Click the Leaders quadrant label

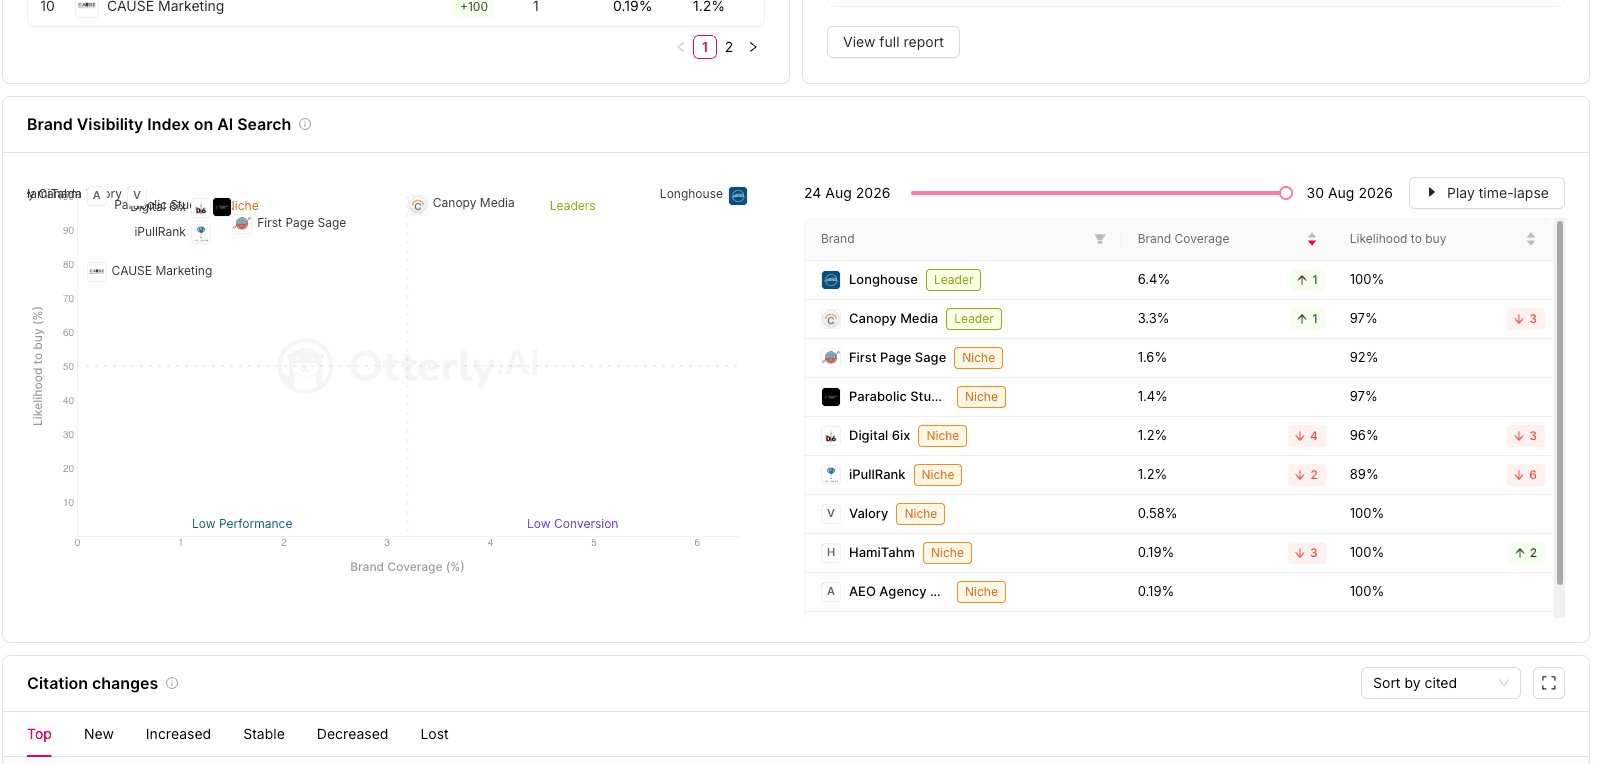pos(572,206)
